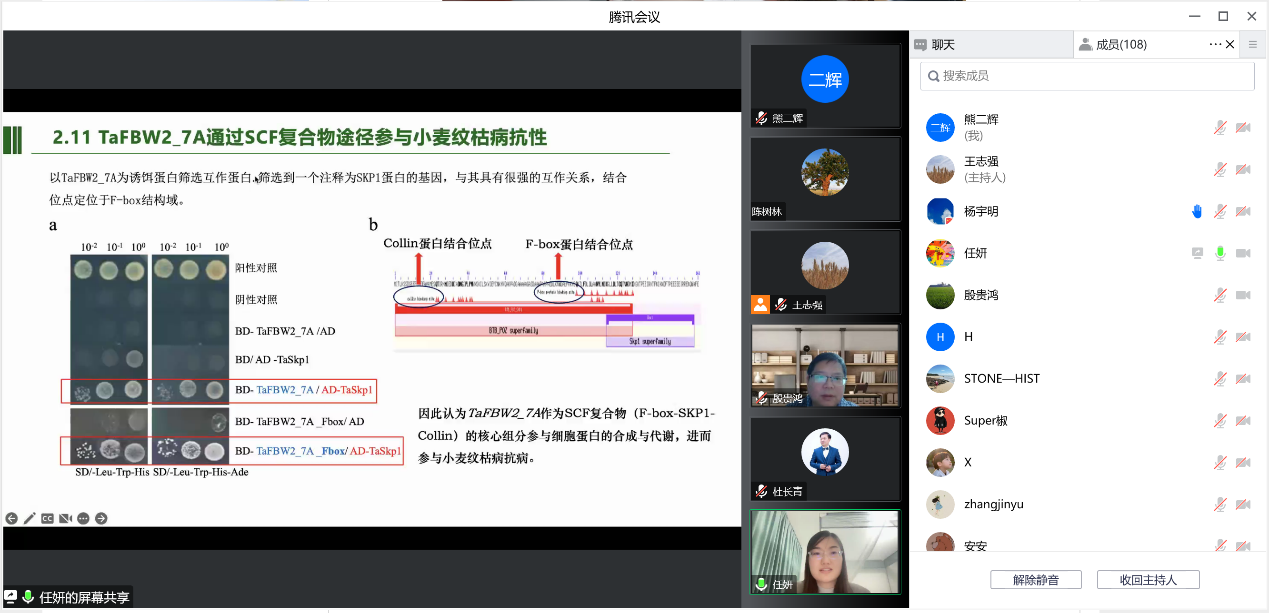Click 杨宇明's raised hand icon
1269x613 pixels.
point(1197,211)
